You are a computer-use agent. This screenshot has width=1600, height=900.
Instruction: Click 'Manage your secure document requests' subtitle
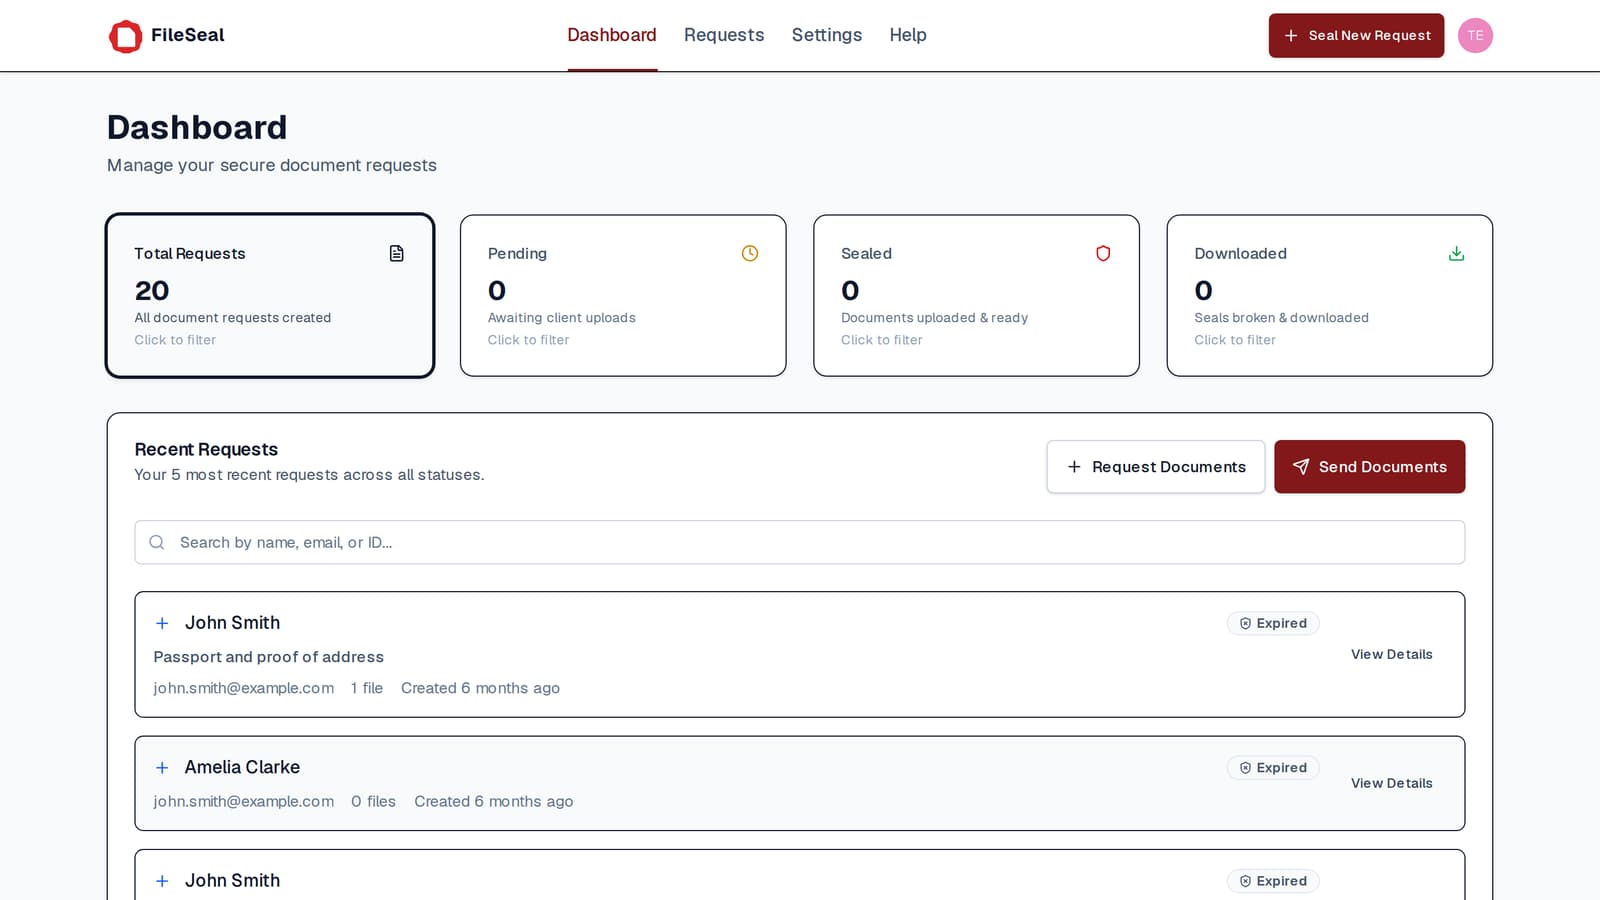(x=272, y=165)
